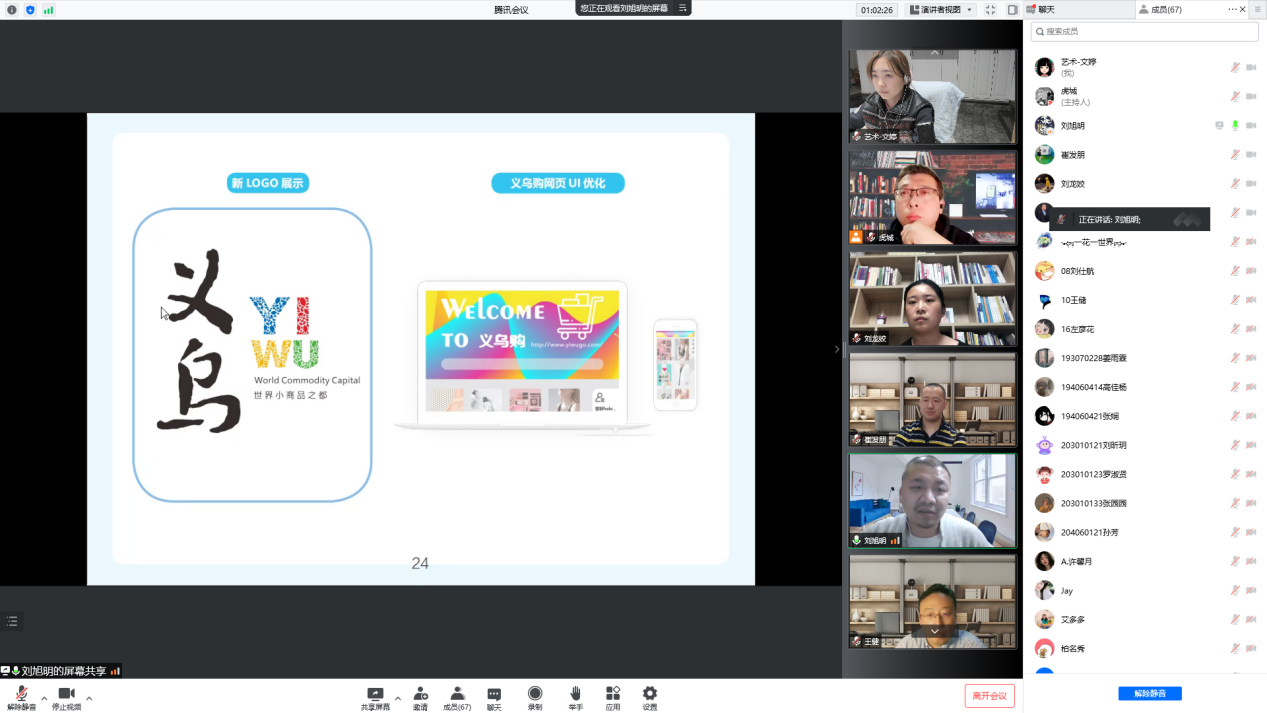The image size is (1267, 713).
Task: Show more video thumbnails with the down chevron
Action: 934,631
